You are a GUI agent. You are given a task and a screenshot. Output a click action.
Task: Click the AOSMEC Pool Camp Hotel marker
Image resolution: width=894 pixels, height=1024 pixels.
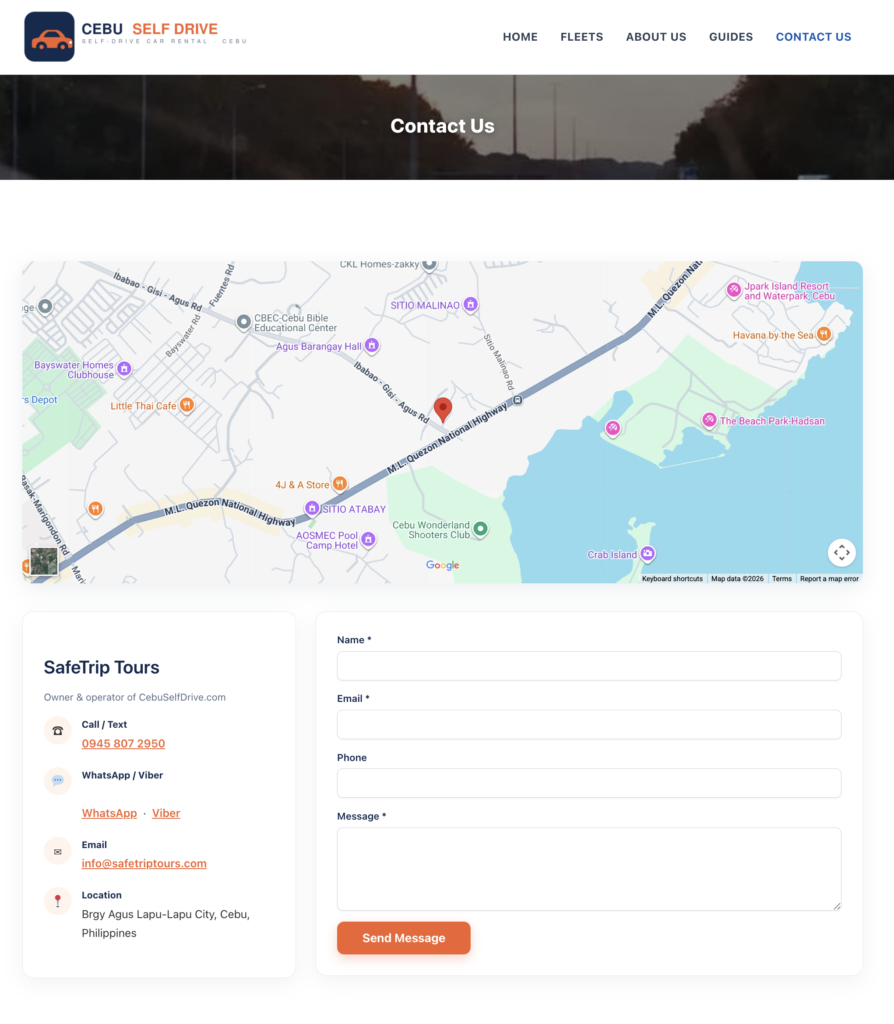click(x=368, y=539)
